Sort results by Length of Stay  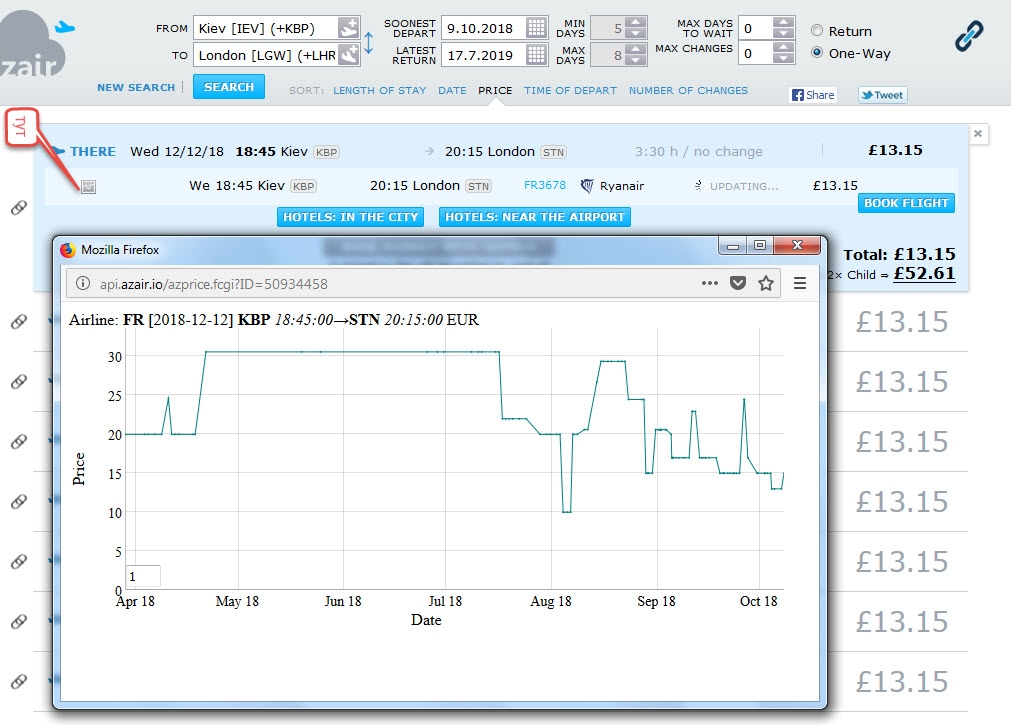pyautogui.click(x=379, y=90)
